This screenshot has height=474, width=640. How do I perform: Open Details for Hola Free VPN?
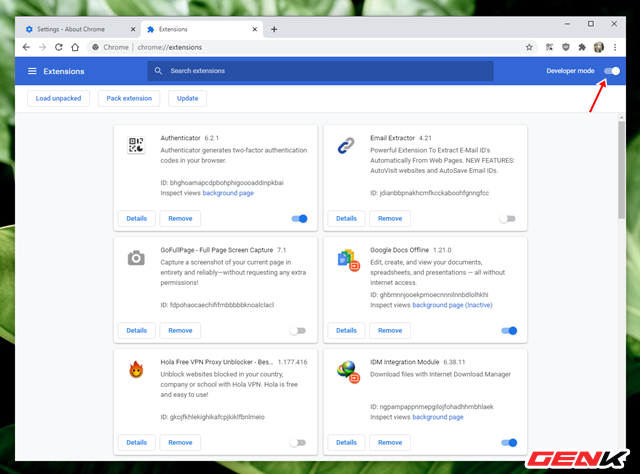[136, 442]
